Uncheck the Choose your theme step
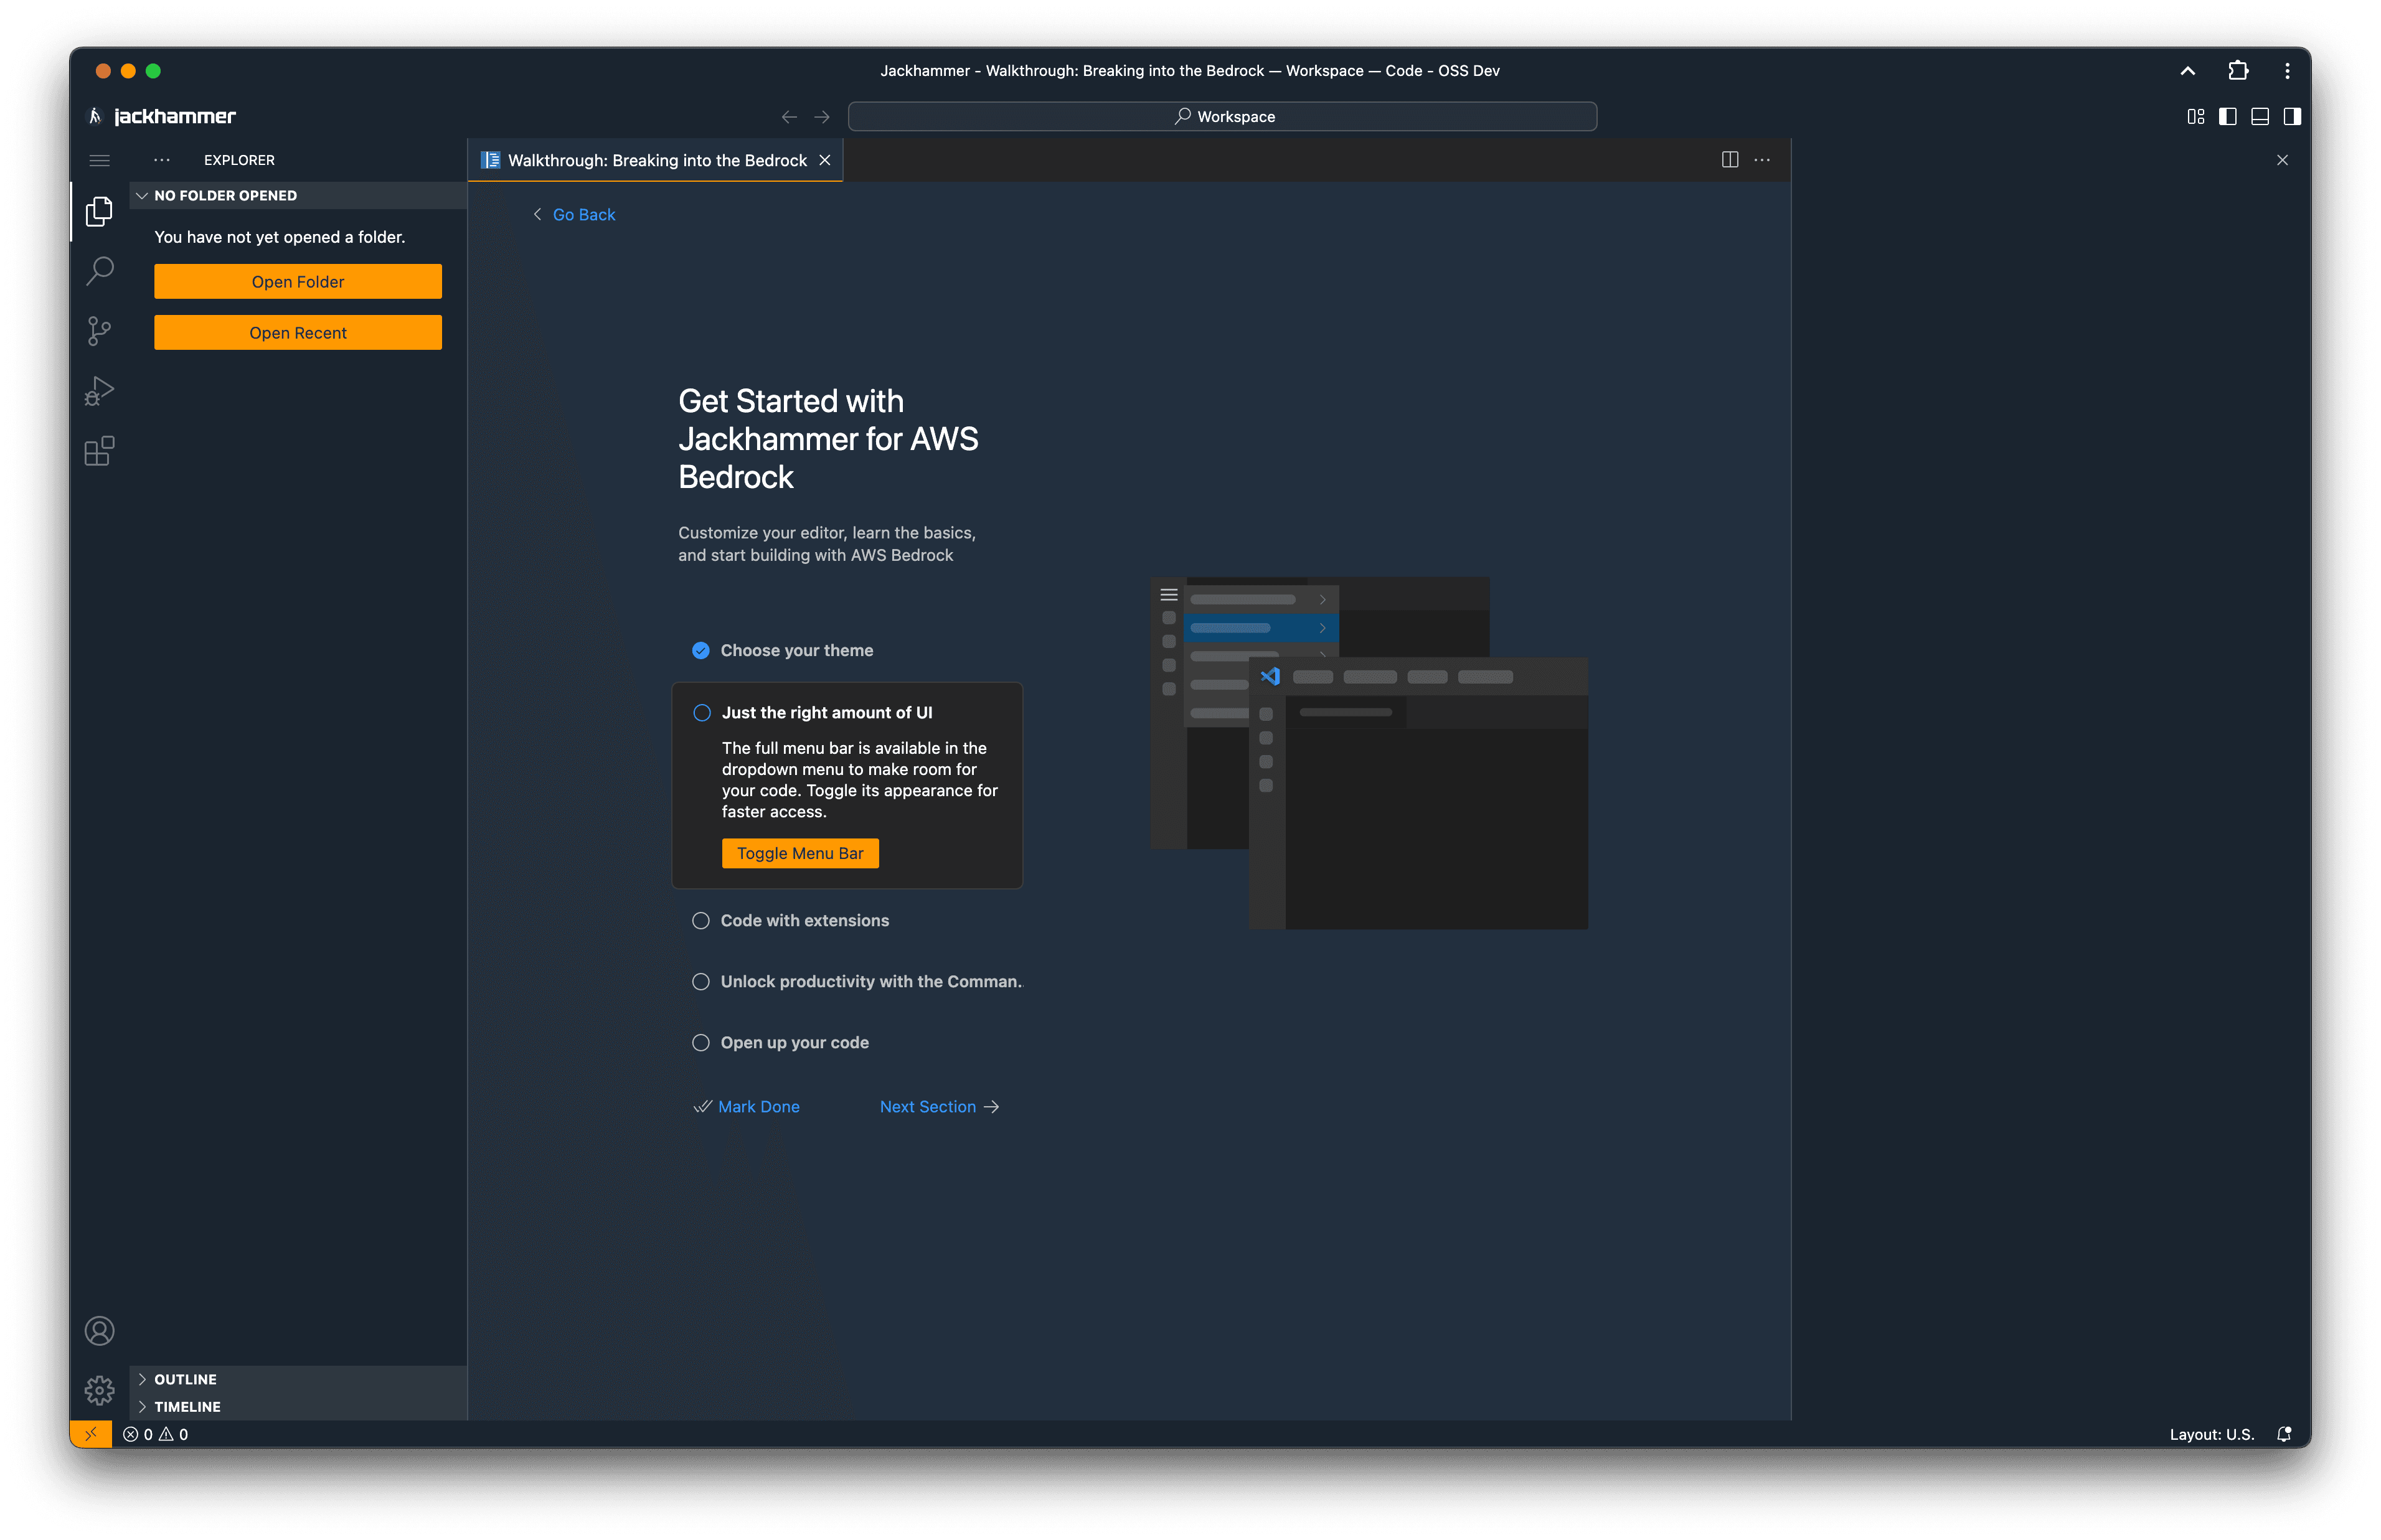The height and width of the screenshot is (1540, 2381). (x=701, y=651)
